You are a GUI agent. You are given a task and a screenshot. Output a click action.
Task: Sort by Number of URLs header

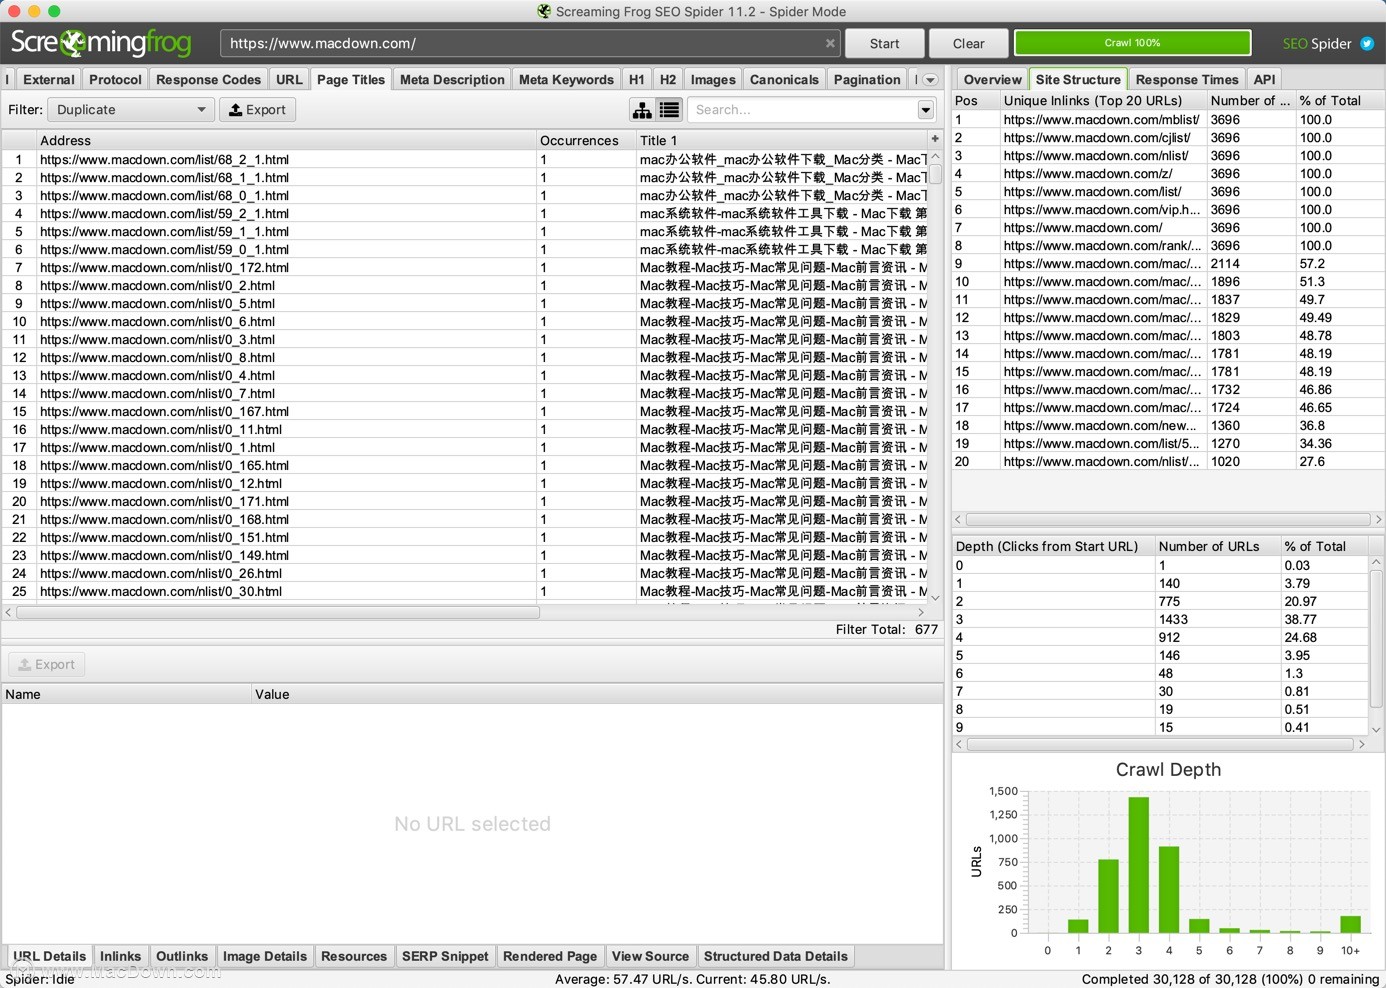(1217, 546)
